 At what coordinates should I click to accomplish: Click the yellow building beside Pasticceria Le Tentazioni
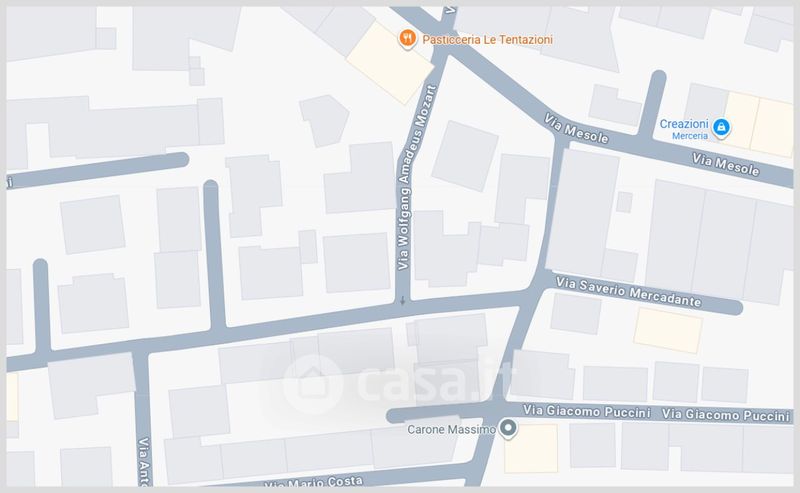[390, 63]
